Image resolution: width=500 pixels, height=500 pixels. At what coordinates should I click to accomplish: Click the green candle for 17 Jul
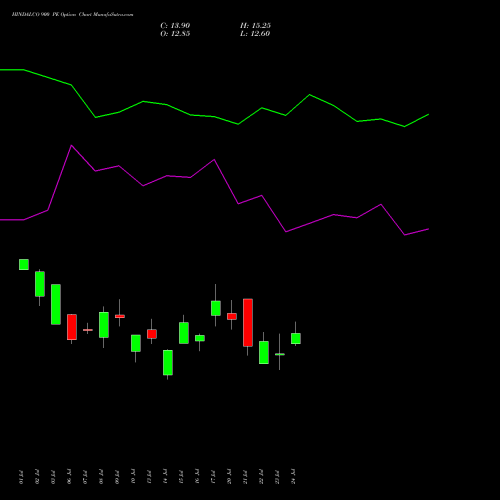tap(216, 308)
